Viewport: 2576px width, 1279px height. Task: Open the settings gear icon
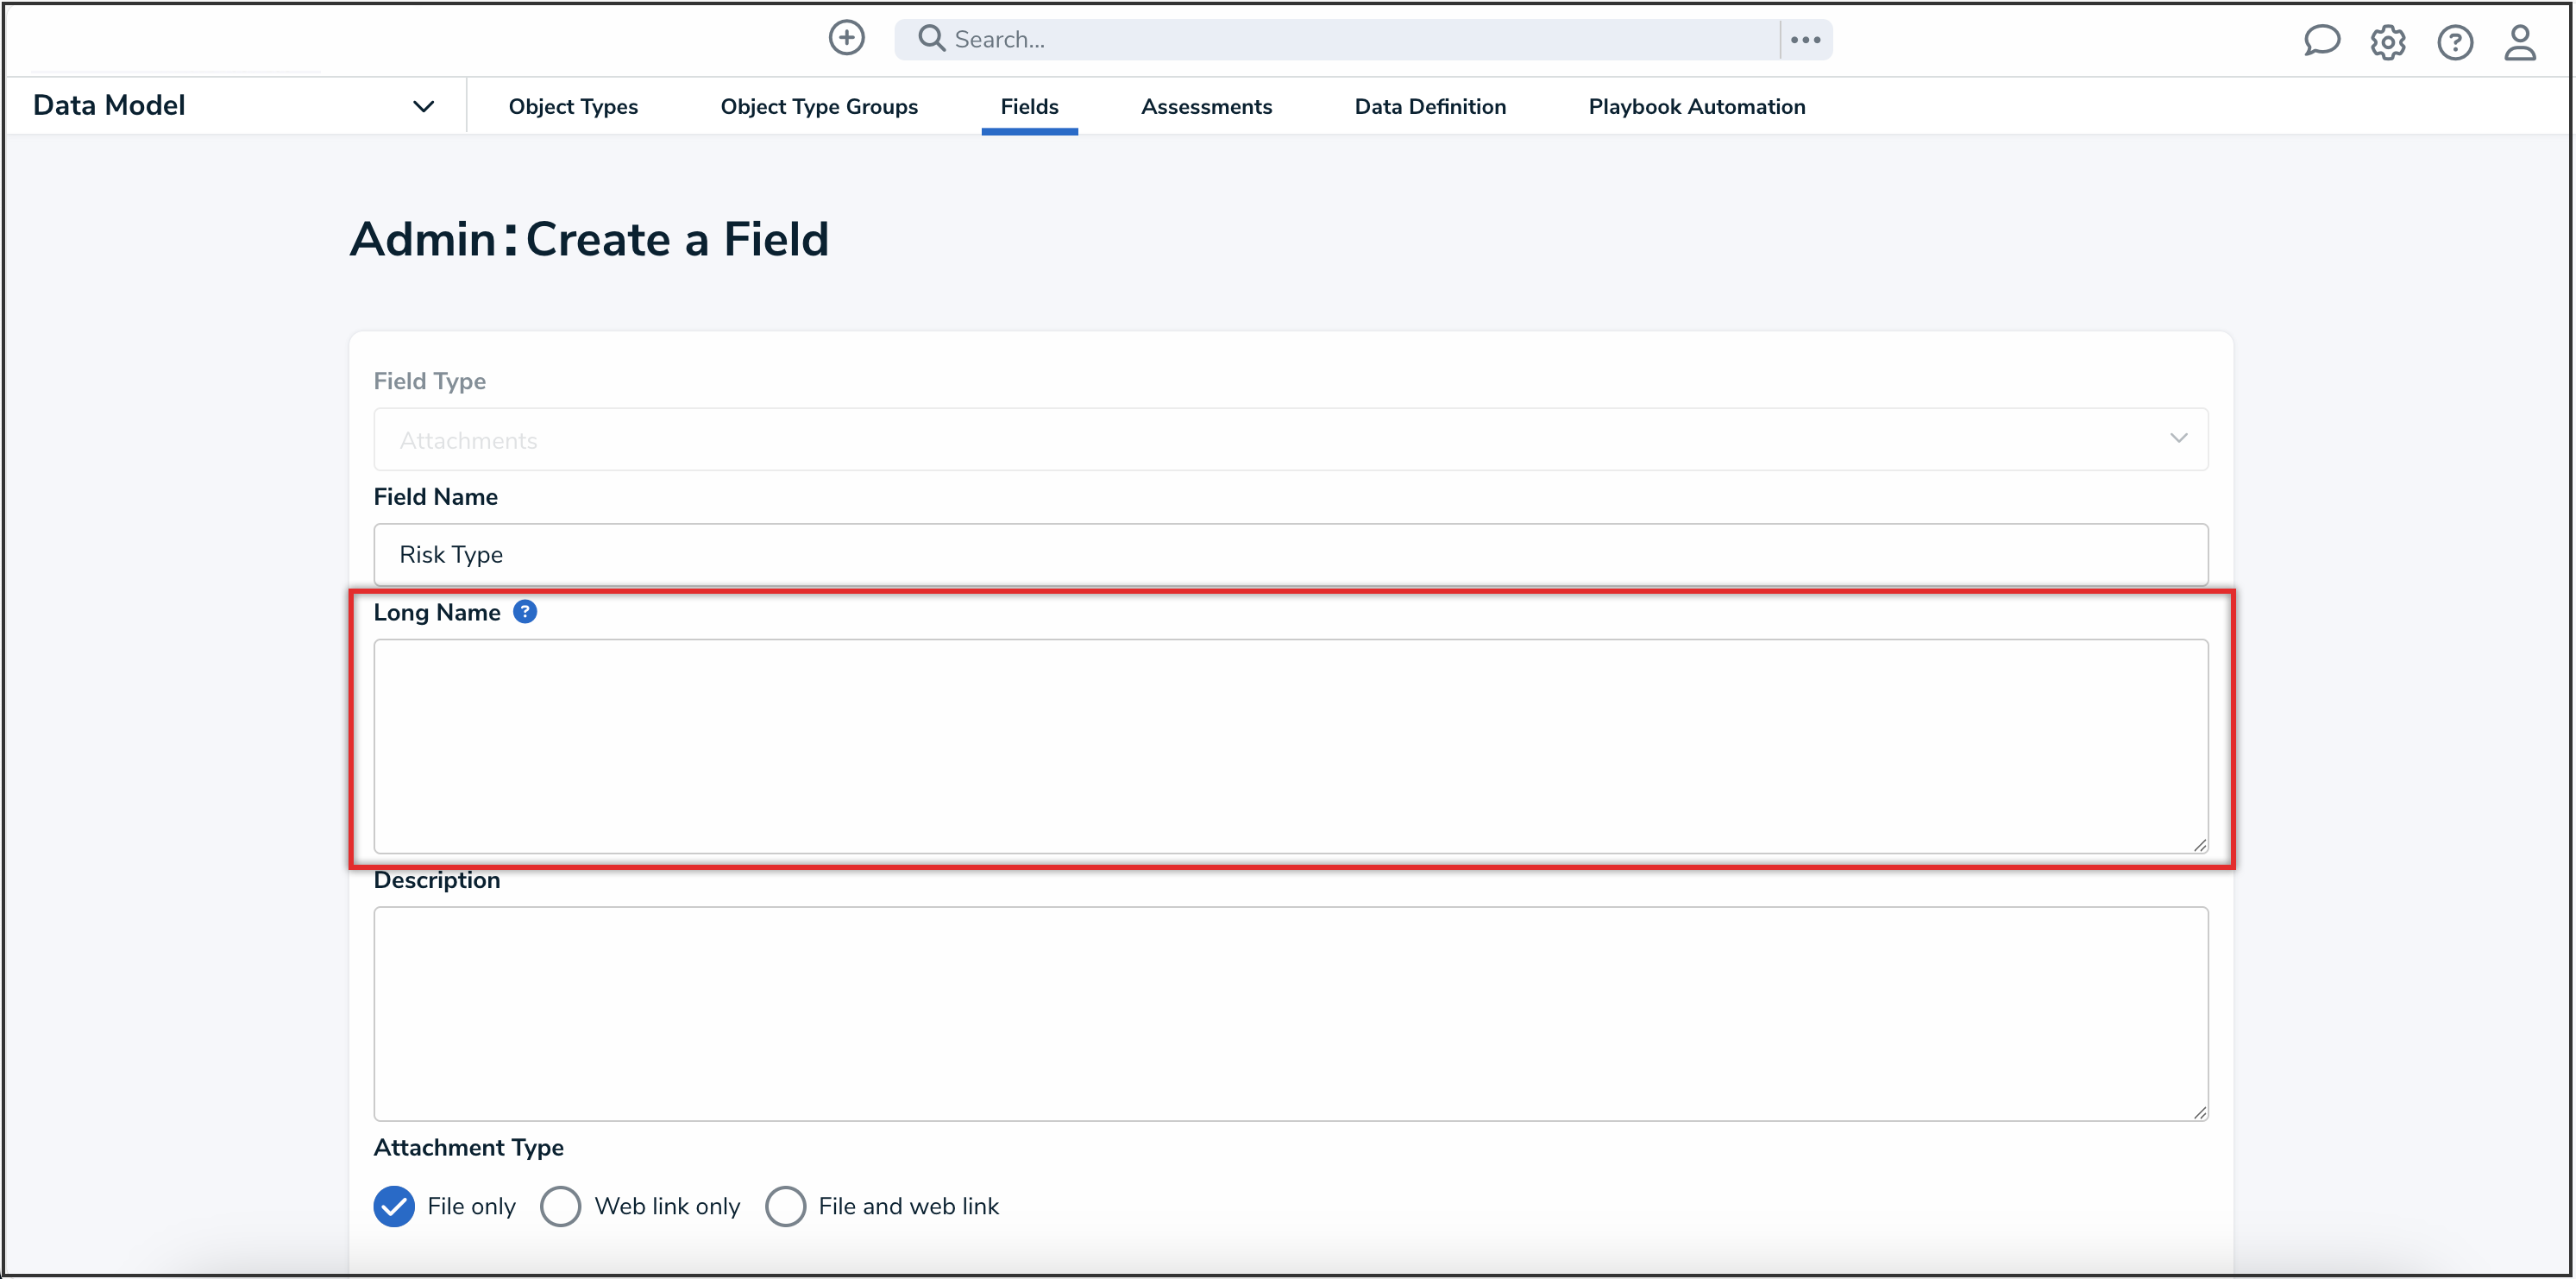[2387, 42]
